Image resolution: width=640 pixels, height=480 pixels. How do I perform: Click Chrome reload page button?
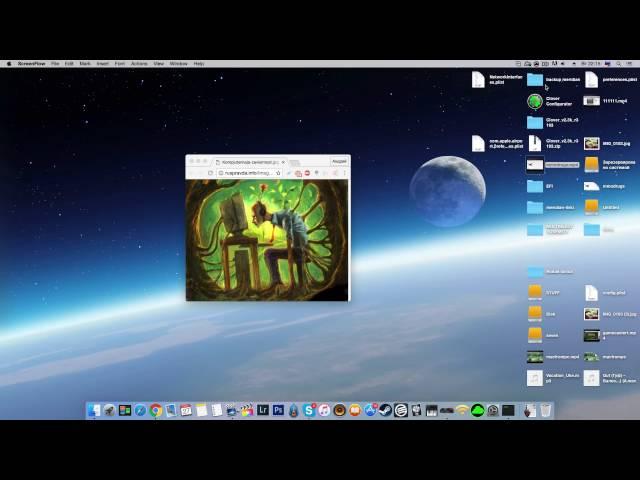click(210, 173)
